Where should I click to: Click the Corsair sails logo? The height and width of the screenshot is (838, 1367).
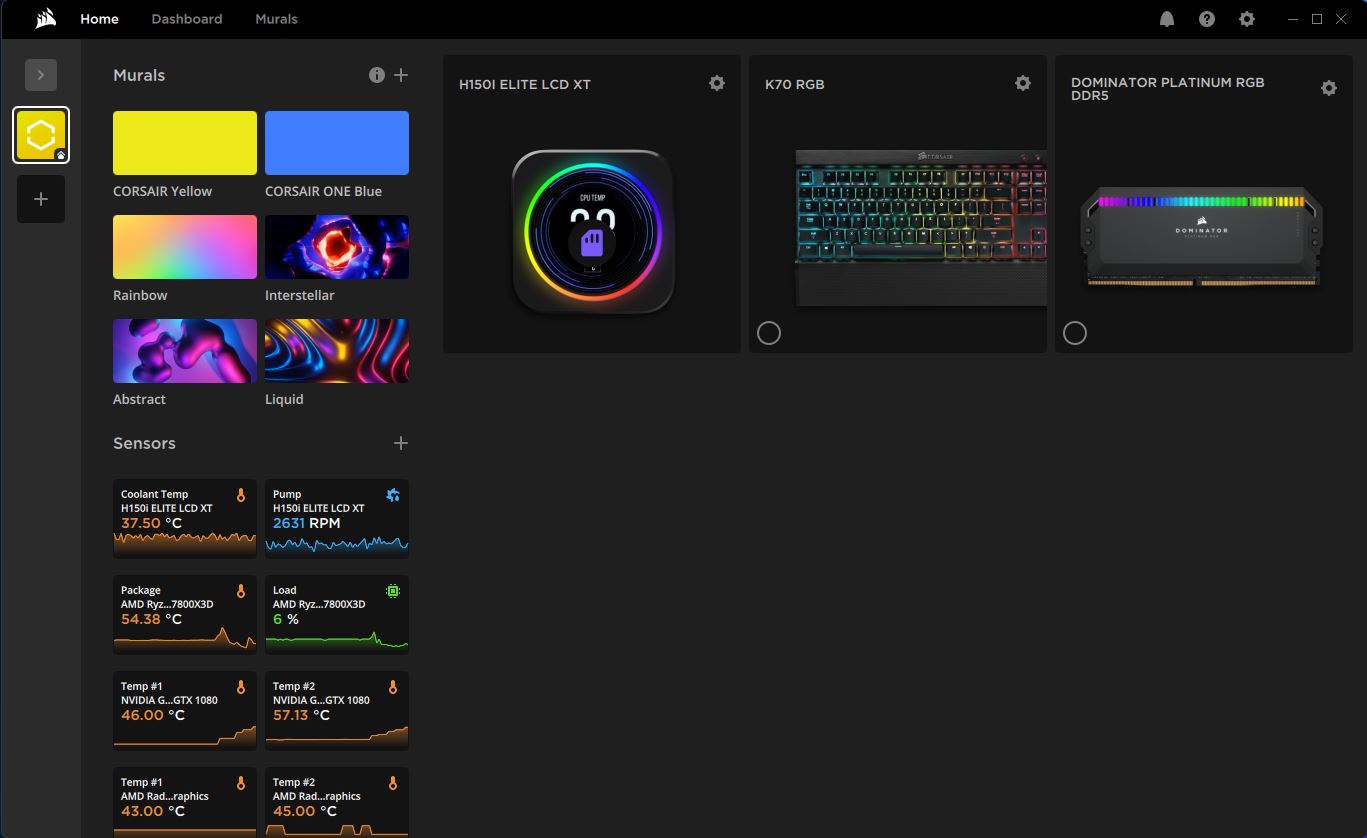[45, 18]
